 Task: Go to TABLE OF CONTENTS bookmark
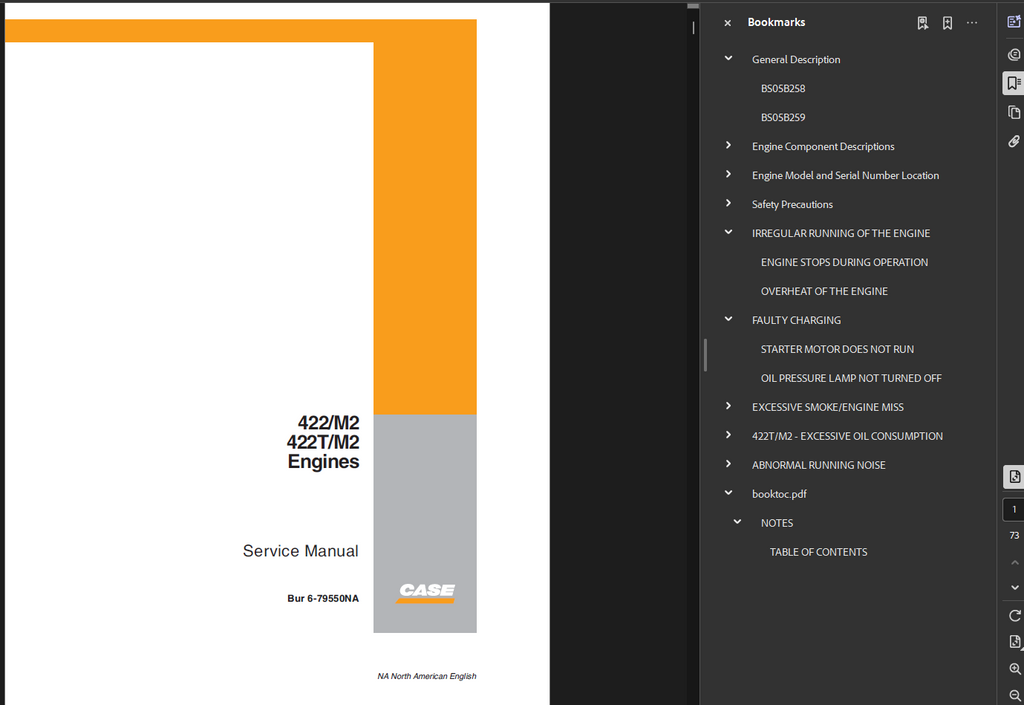pos(818,552)
